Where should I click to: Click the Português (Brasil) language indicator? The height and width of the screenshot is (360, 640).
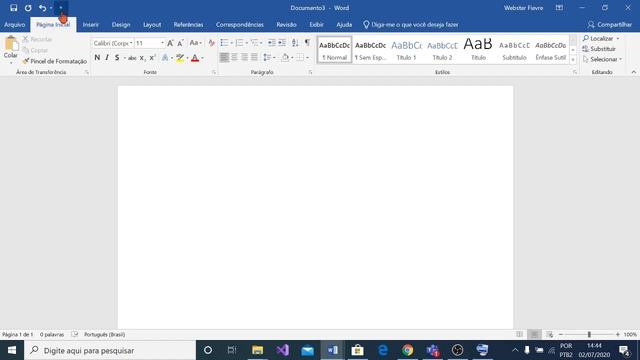click(x=104, y=334)
